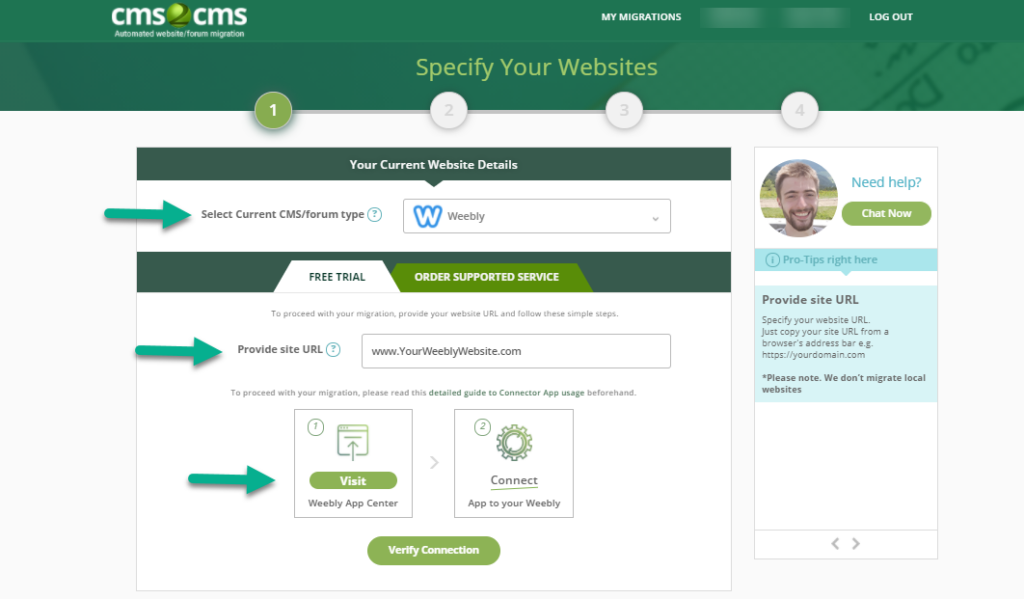Open My Migrations menu item
The width and height of the screenshot is (1024, 599).
[641, 17]
